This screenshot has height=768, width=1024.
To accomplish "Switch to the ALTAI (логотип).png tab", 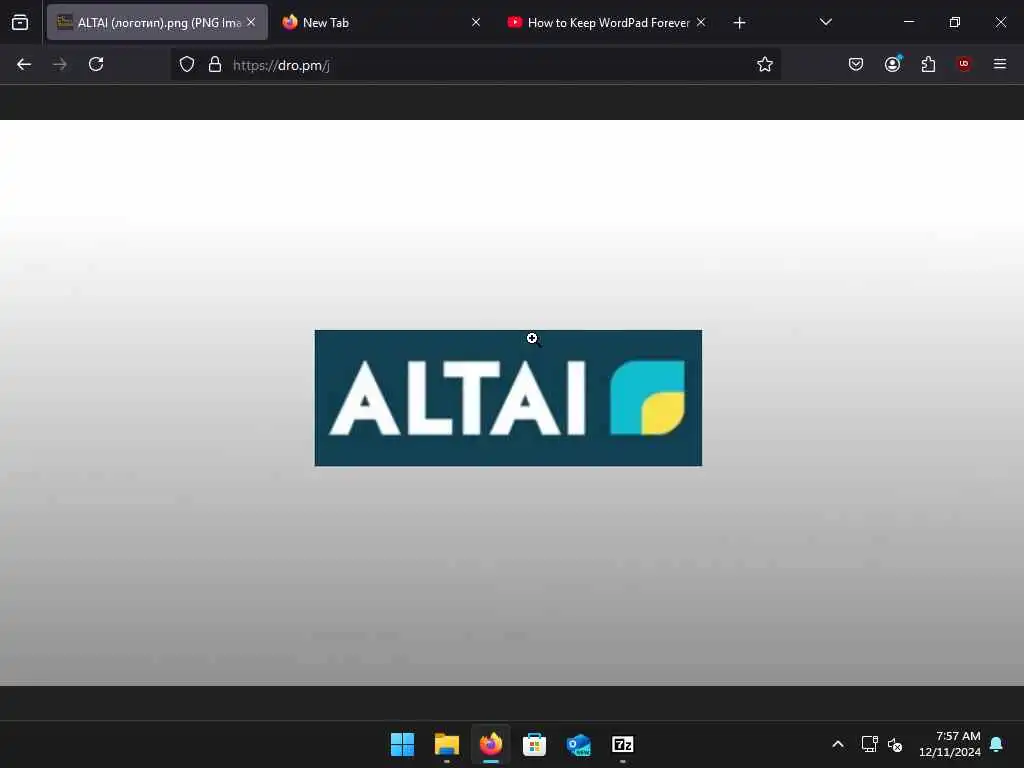I will [x=157, y=23].
